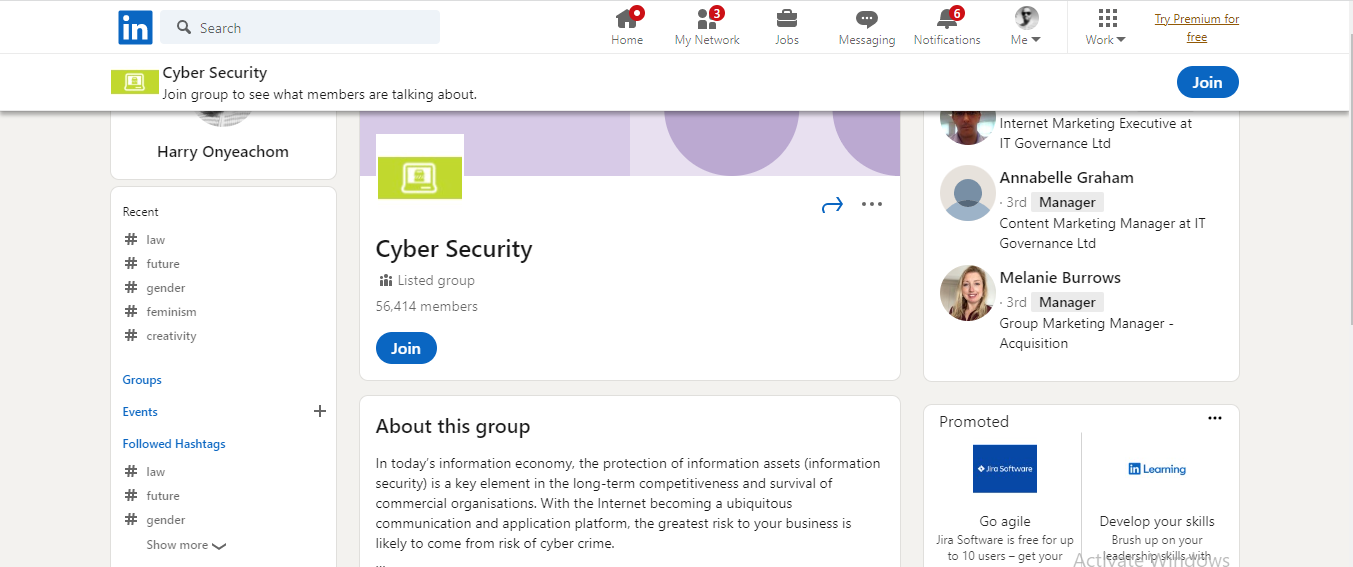Open group more options ellipsis

click(872, 204)
